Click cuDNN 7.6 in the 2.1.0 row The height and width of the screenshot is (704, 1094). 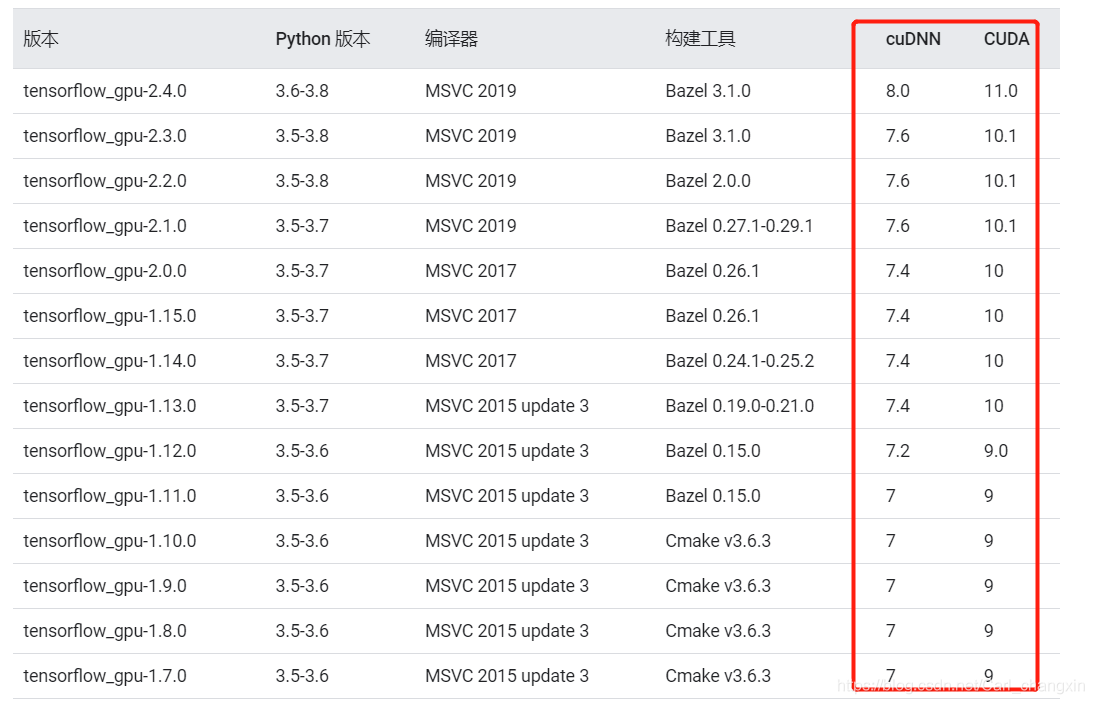click(897, 226)
